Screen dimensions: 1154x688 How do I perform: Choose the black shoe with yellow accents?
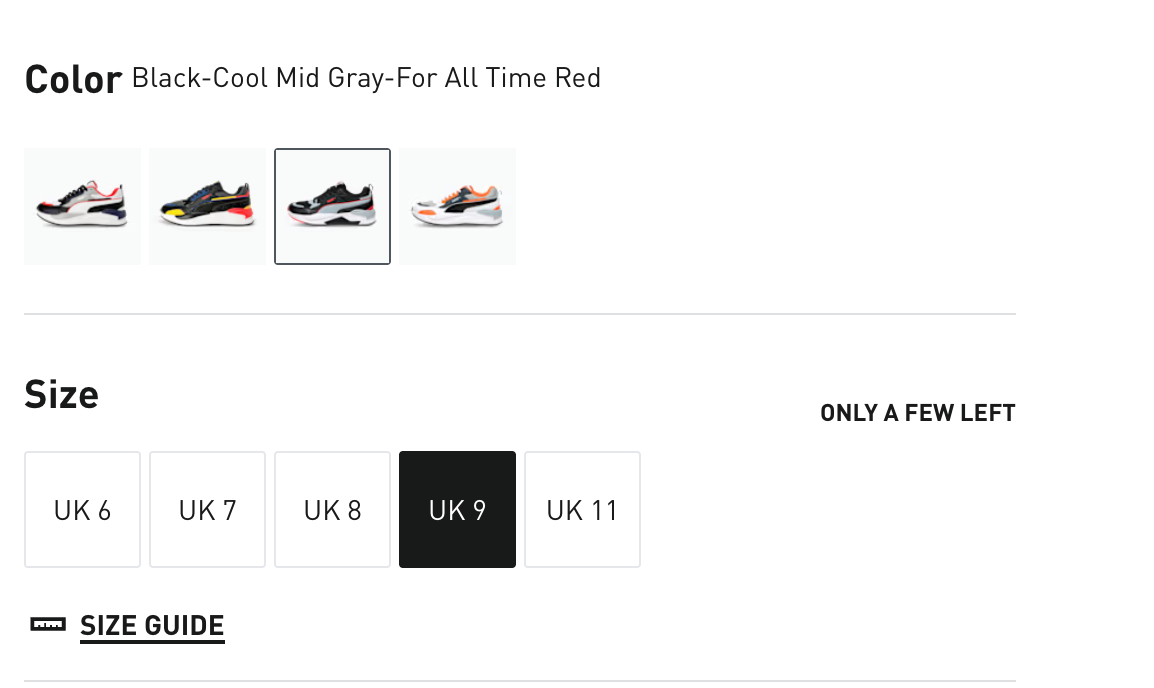[x=207, y=207]
